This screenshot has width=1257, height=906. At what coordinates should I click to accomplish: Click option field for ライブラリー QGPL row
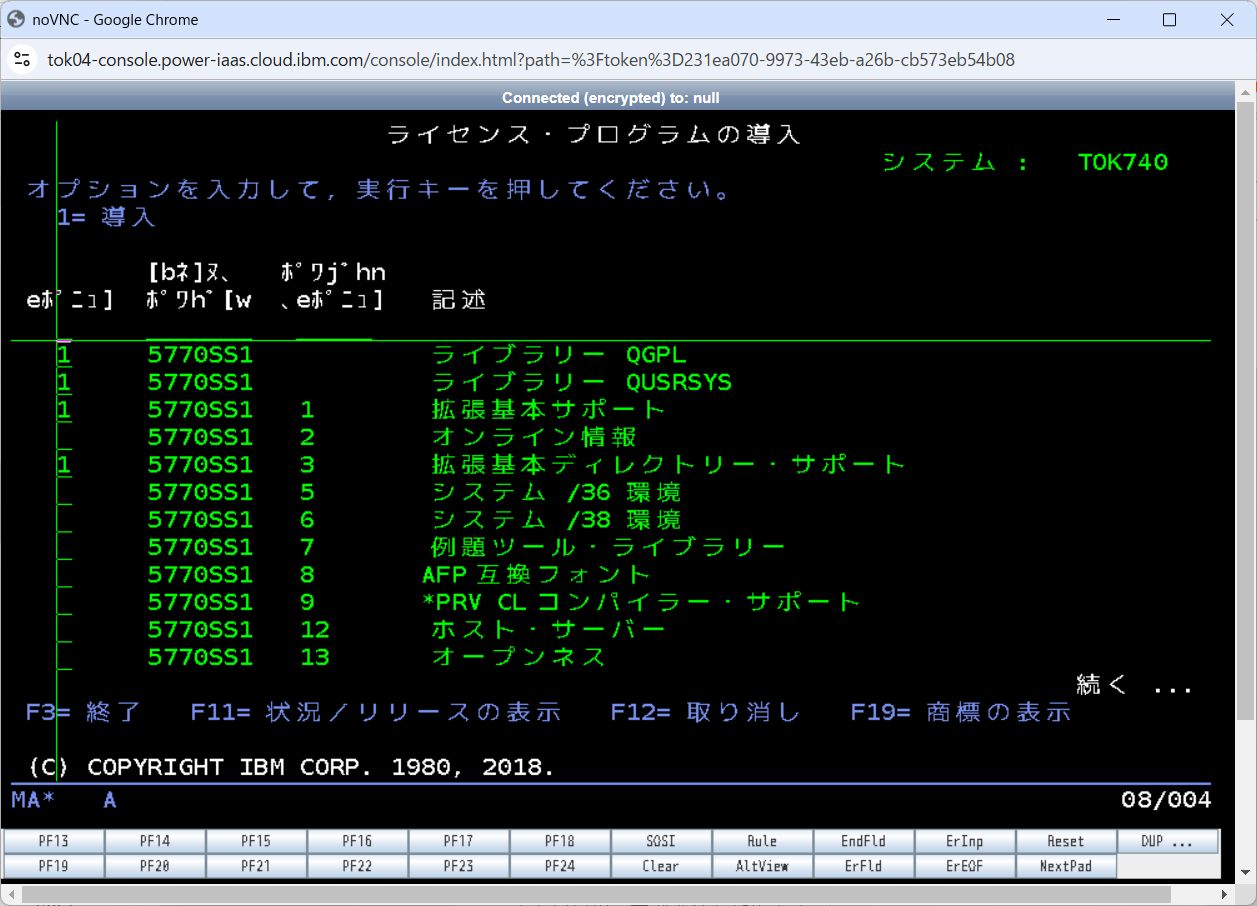point(64,355)
